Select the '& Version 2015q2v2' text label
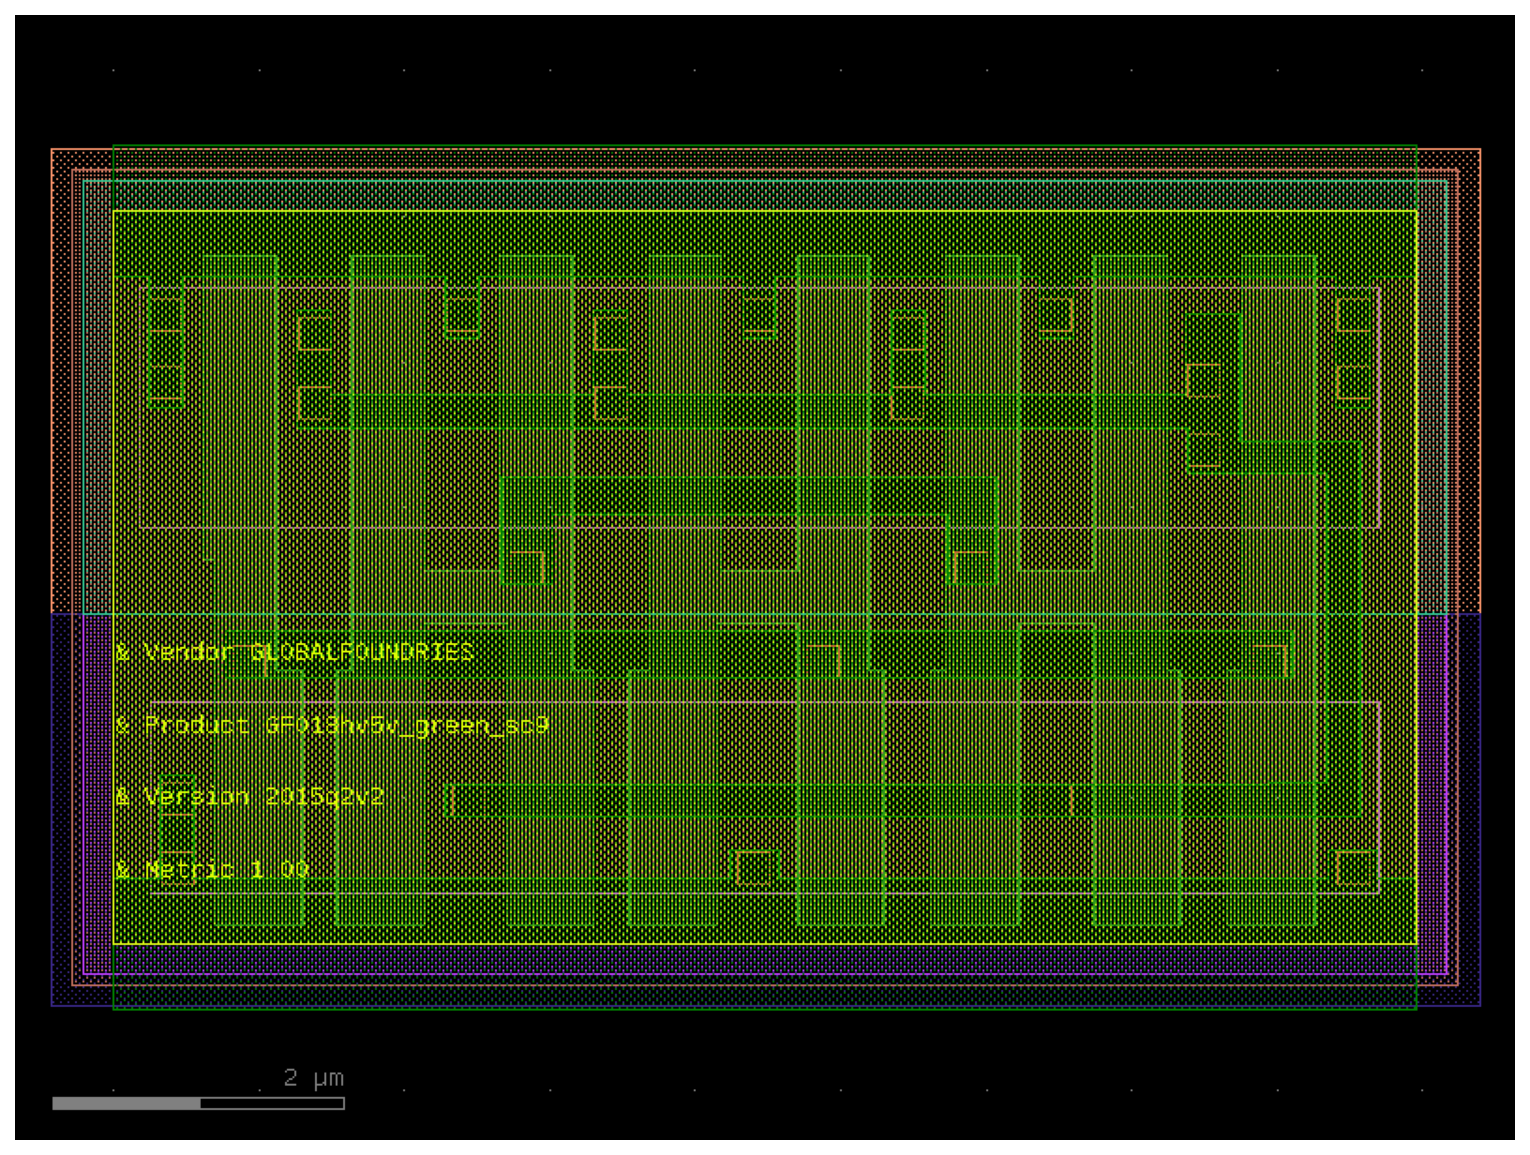This screenshot has height=1155, width=1530. pyautogui.click(x=249, y=797)
